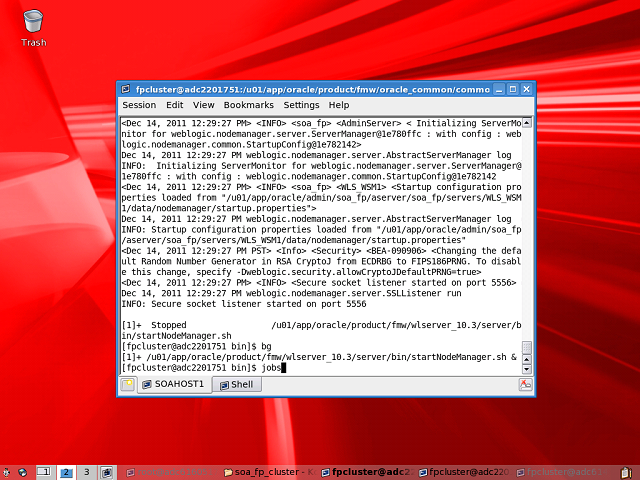This screenshot has height=480, width=640.
Task: Open the Settings menu
Action: point(301,105)
